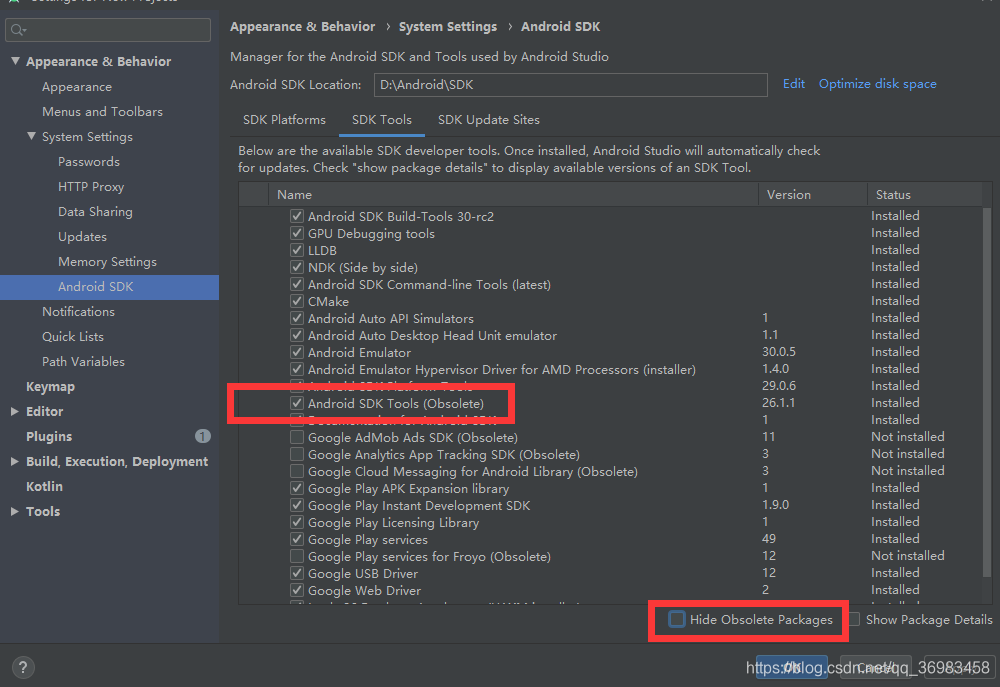1000x687 pixels.
Task: Open the Appearance settings page
Action: coord(77,87)
